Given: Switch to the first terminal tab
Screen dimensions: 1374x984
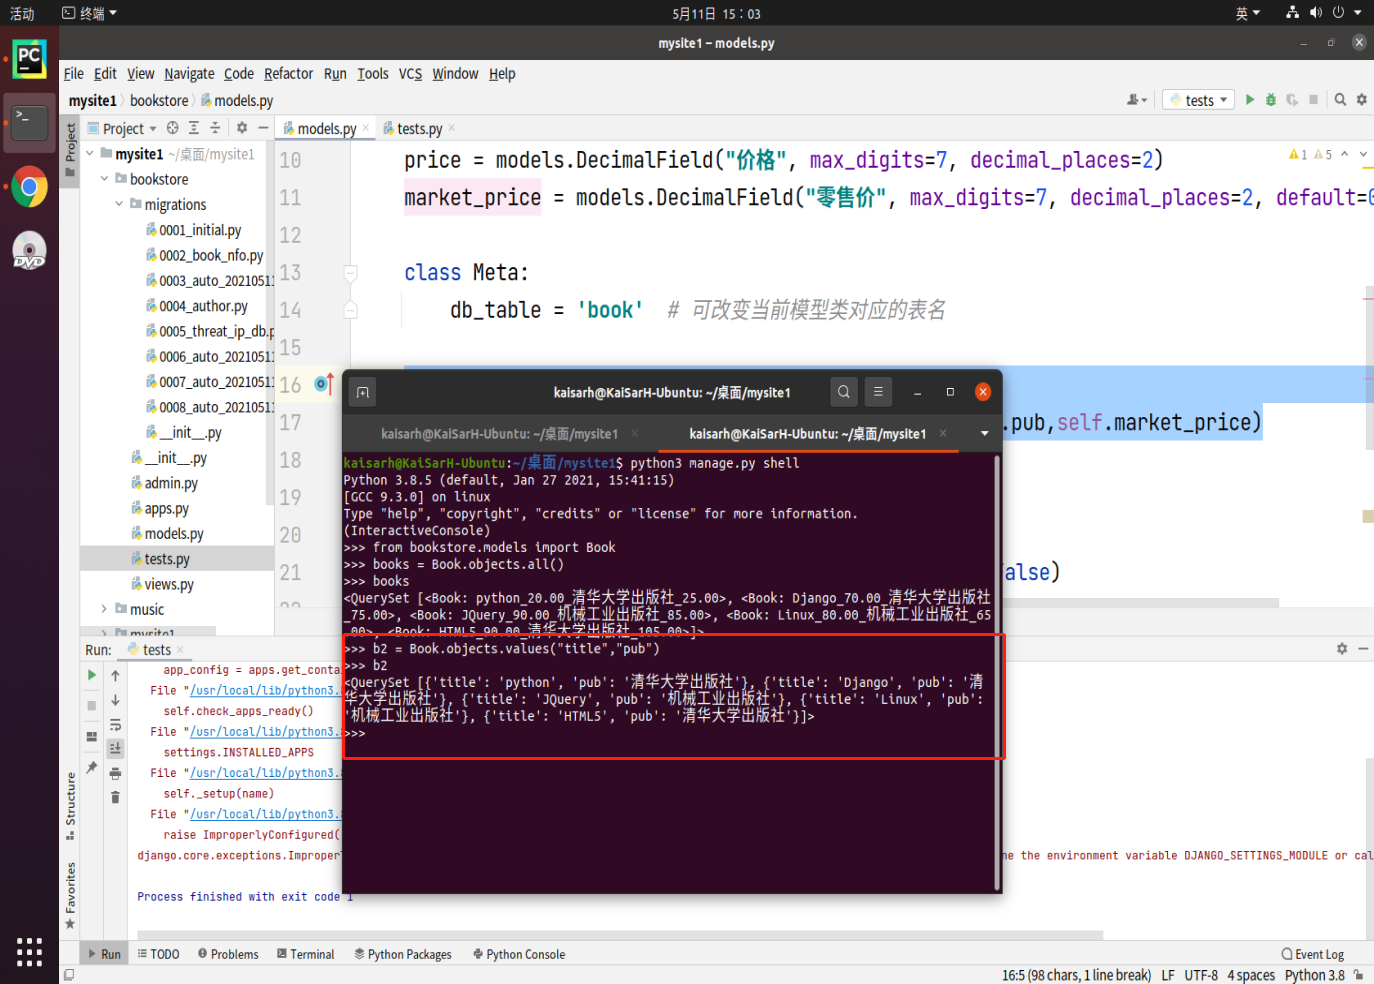Looking at the screenshot, I should pyautogui.click(x=500, y=434).
